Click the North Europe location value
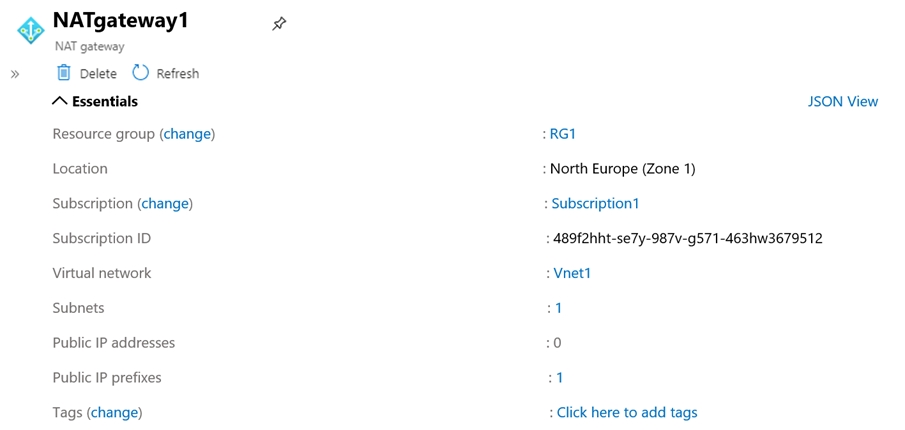This screenshot has width=905, height=430. [x=622, y=169]
